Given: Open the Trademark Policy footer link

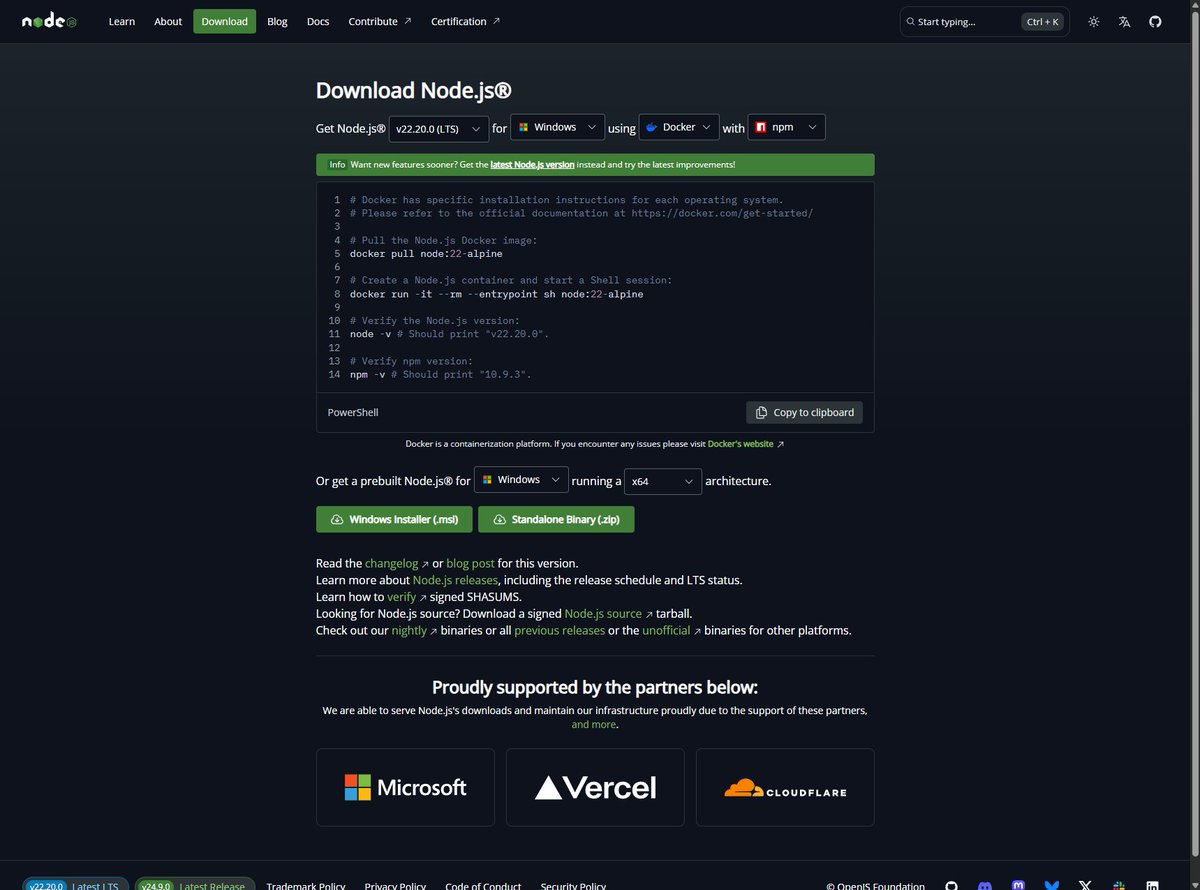Looking at the screenshot, I should click(305, 886).
